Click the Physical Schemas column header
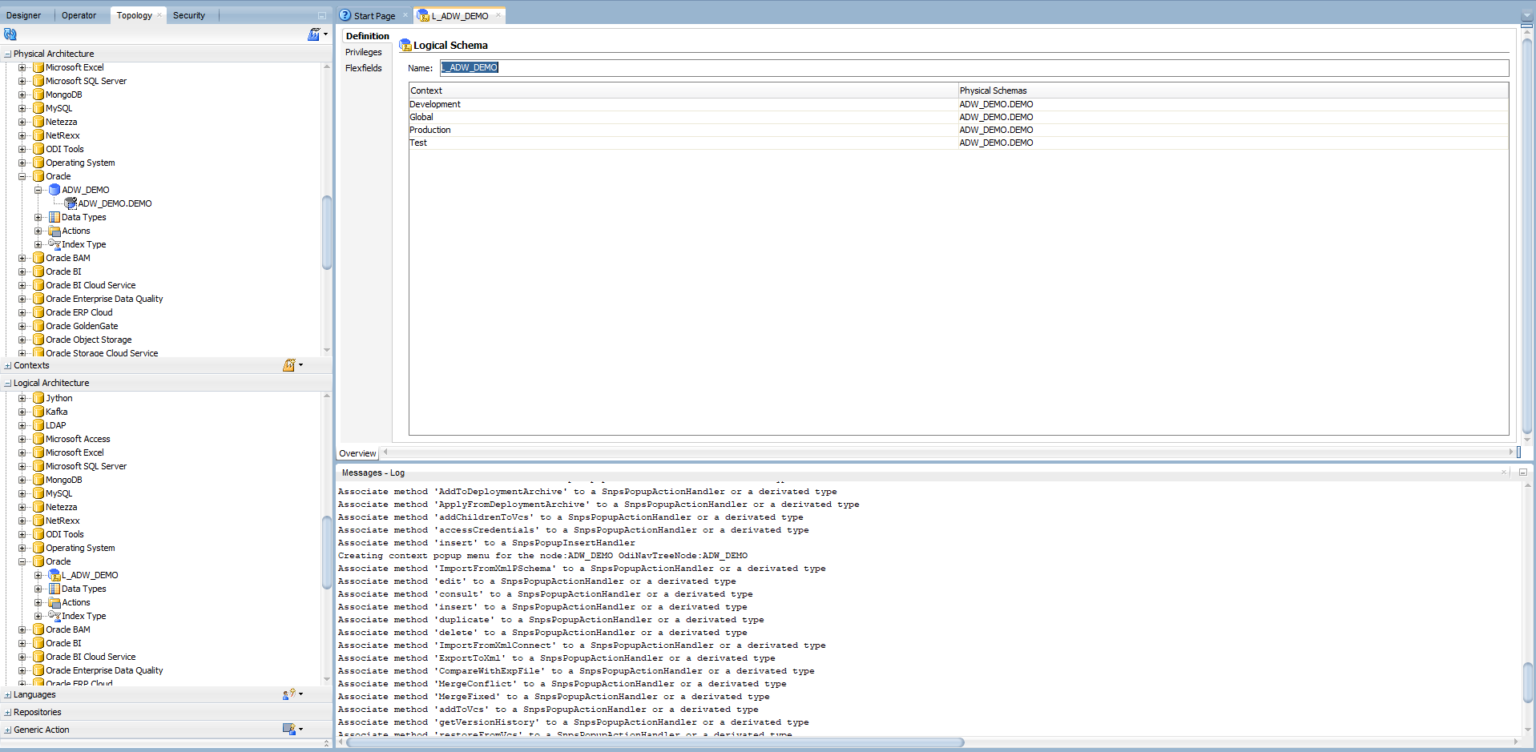 (1233, 90)
